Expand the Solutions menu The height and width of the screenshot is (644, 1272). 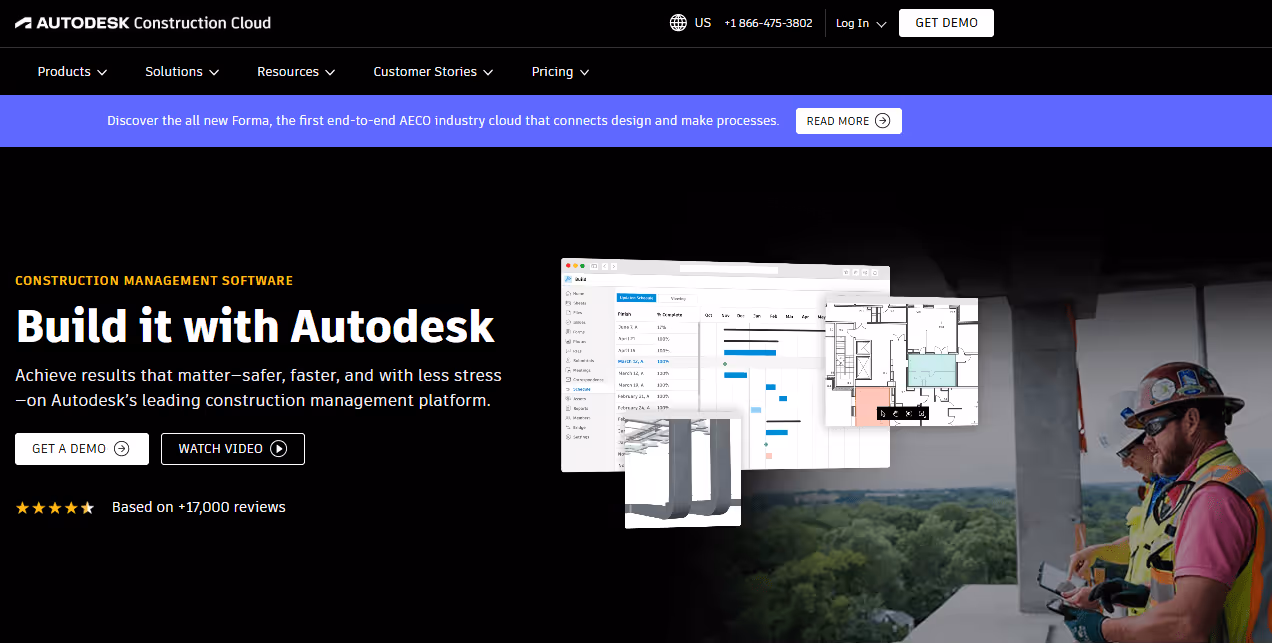(182, 72)
